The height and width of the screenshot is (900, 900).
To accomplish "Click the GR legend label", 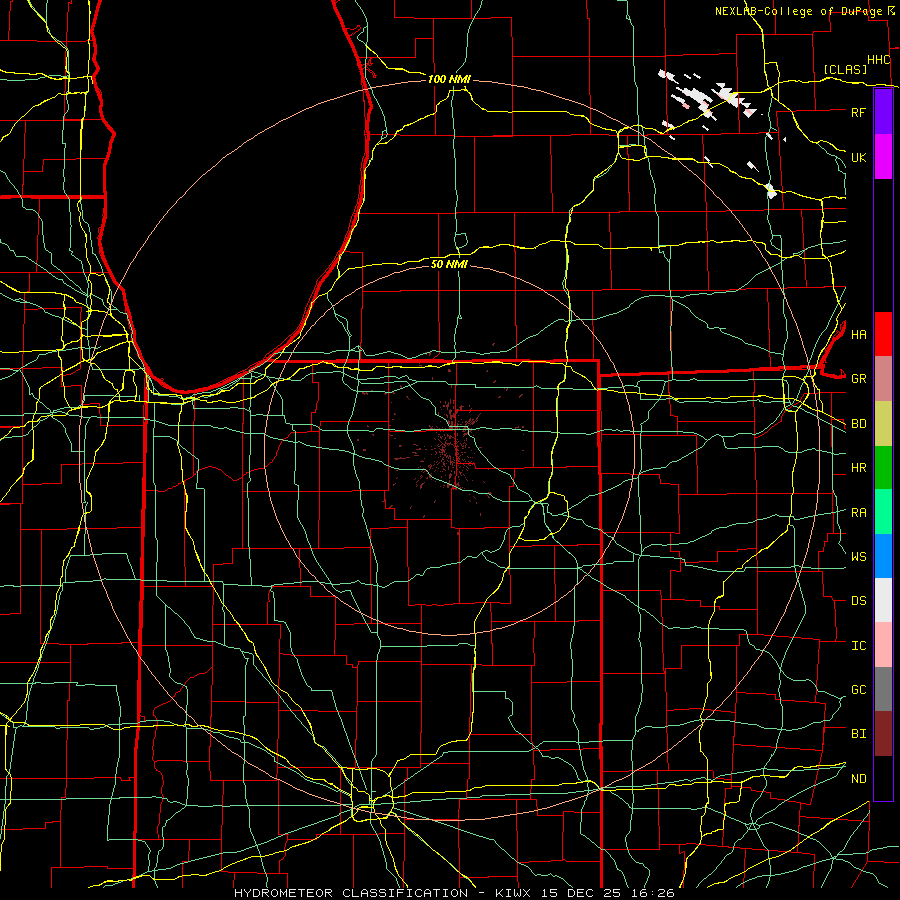I will coord(858,379).
